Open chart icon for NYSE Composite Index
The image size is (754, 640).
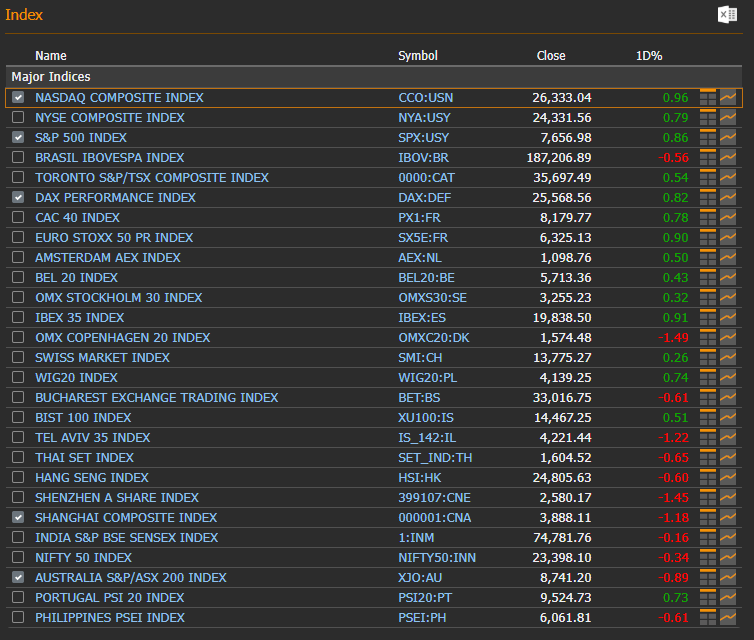(x=728, y=117)
